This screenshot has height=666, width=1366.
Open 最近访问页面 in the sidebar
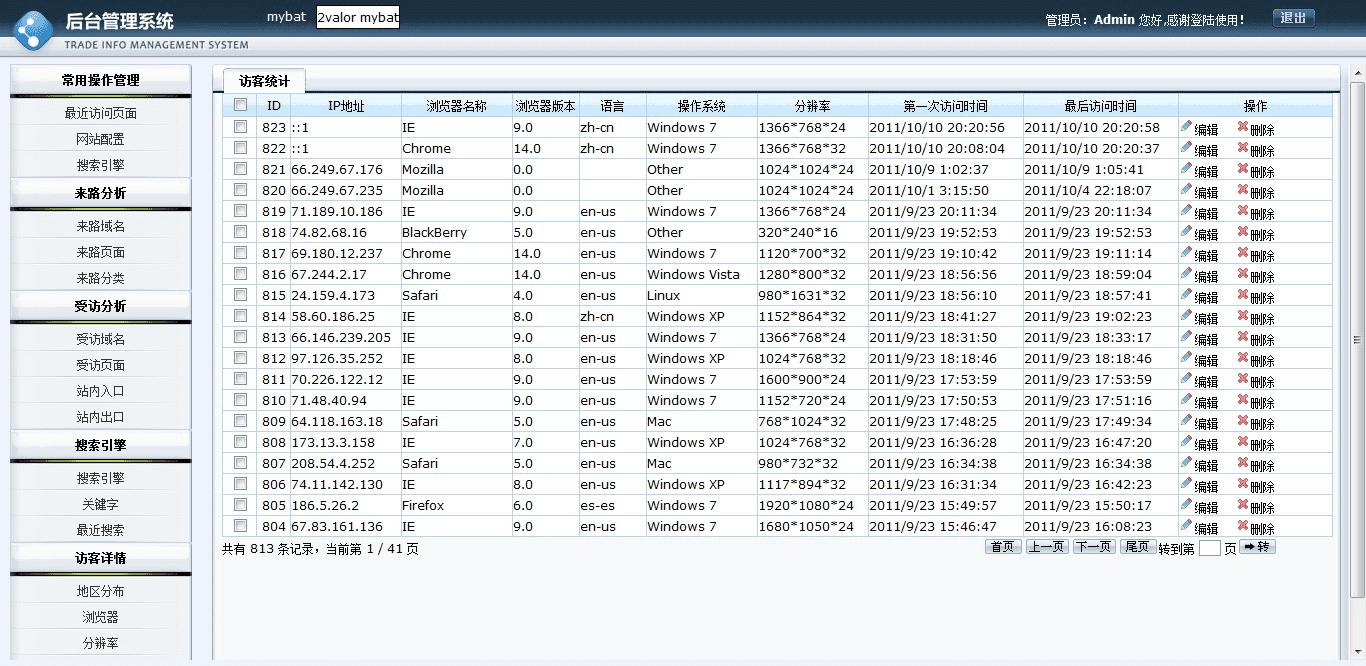click(x=100, y=114)
